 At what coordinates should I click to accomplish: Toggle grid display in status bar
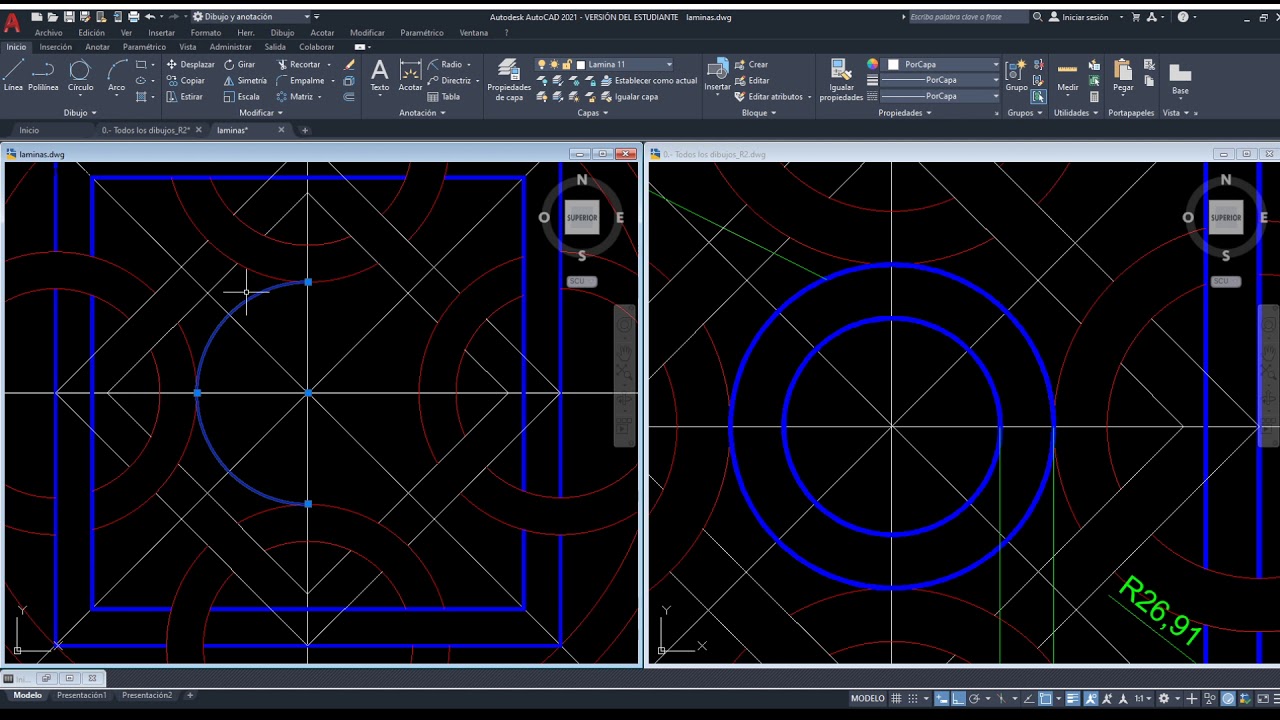[x=896, y=698]
